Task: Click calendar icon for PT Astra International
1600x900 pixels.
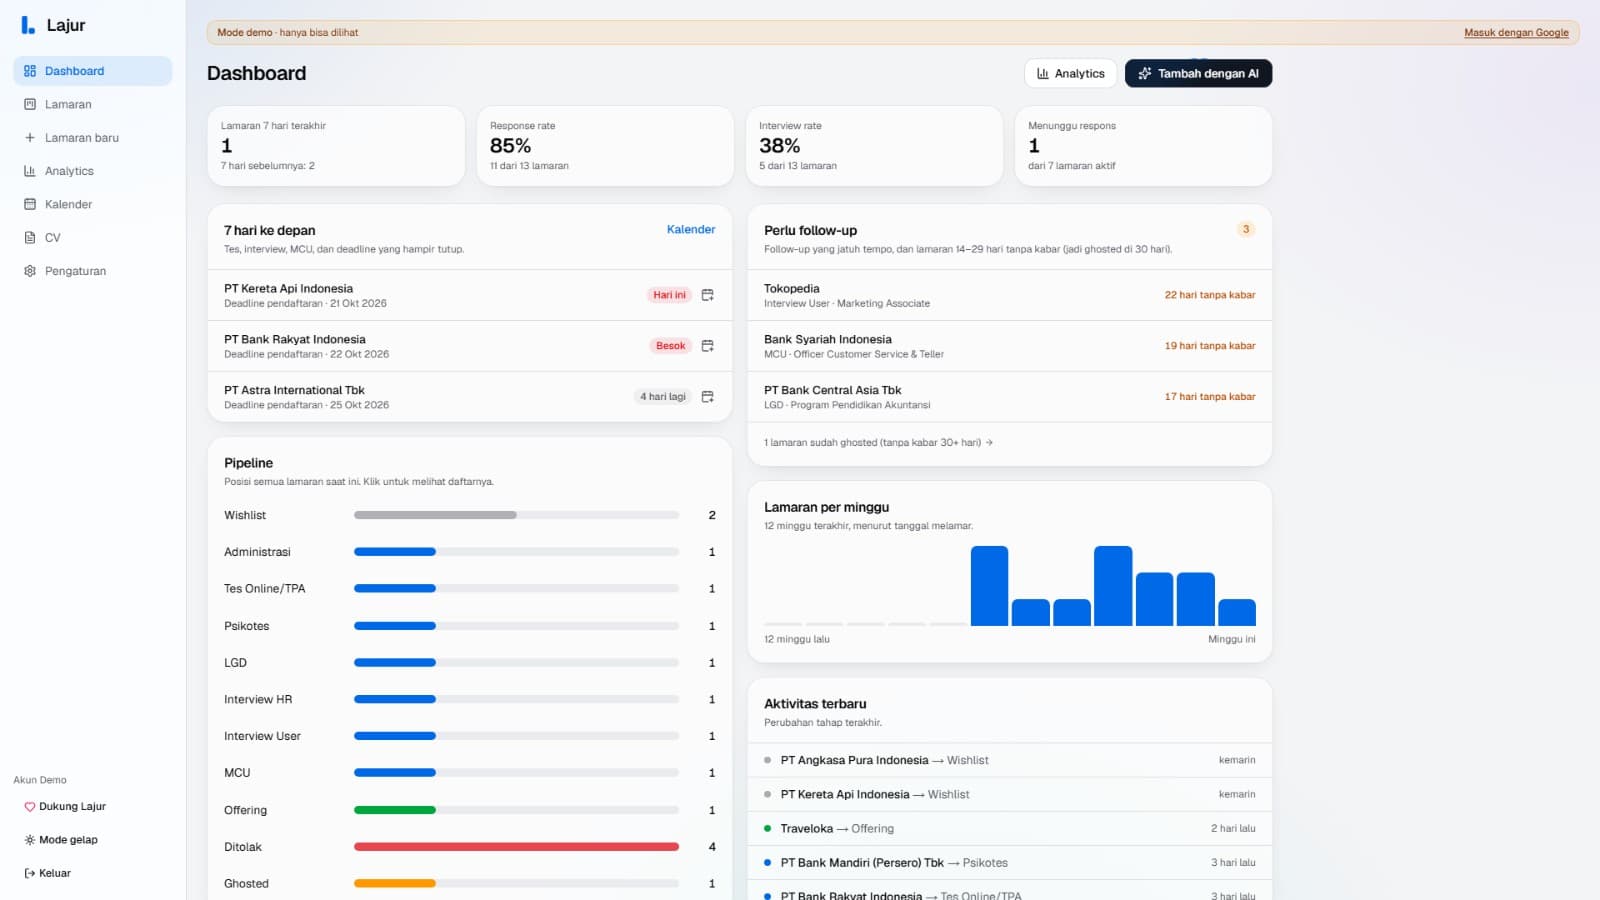Action: click(x=708, y=397)
